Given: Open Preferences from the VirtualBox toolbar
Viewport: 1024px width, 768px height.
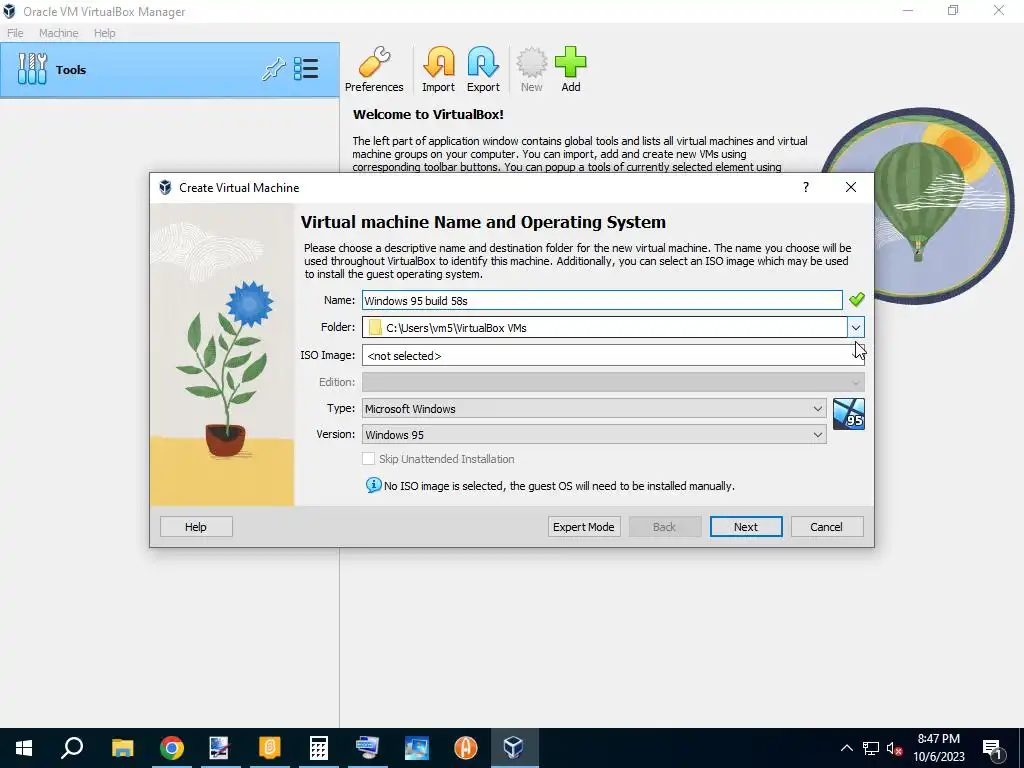Looking at the screenshot, I should [x=374, y=70].
